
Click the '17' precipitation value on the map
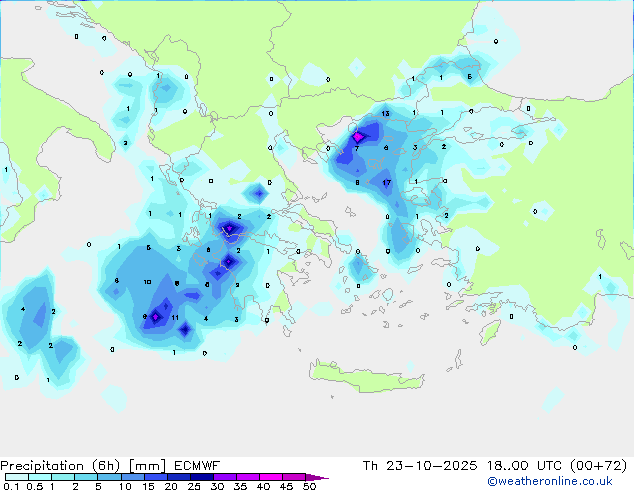(x=387, y=183)
